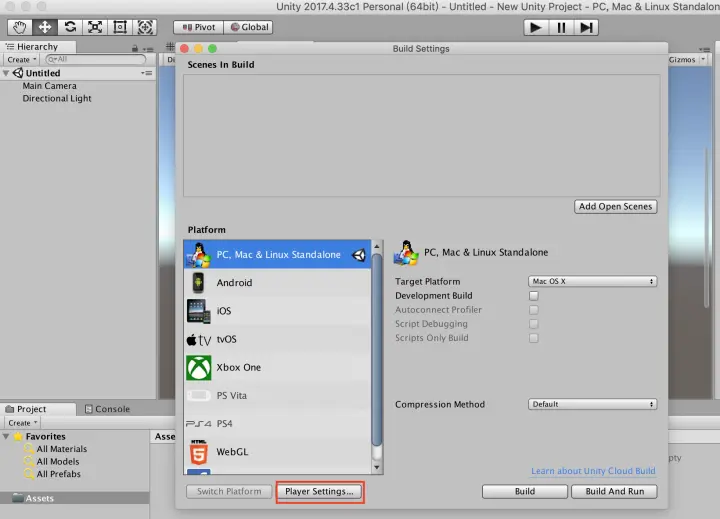Enable Development Build checkbox
This screenshot has width=720, height=519.
(534, 296)
